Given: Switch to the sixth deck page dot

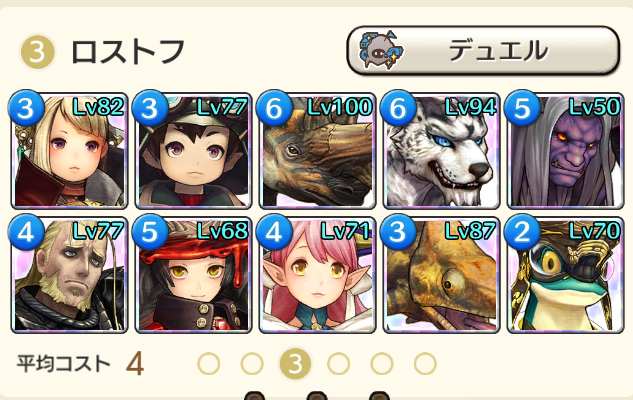Looking at the screenshot, I should [425, 363].
